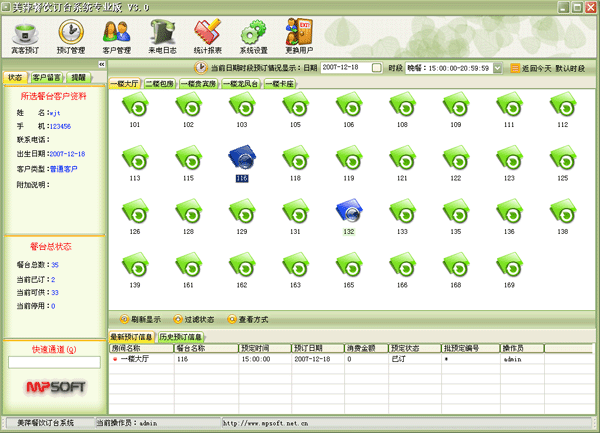Collapse the left sidebar panel arrow
This screenshot has height=433, width=600.
tap(101, 65)
